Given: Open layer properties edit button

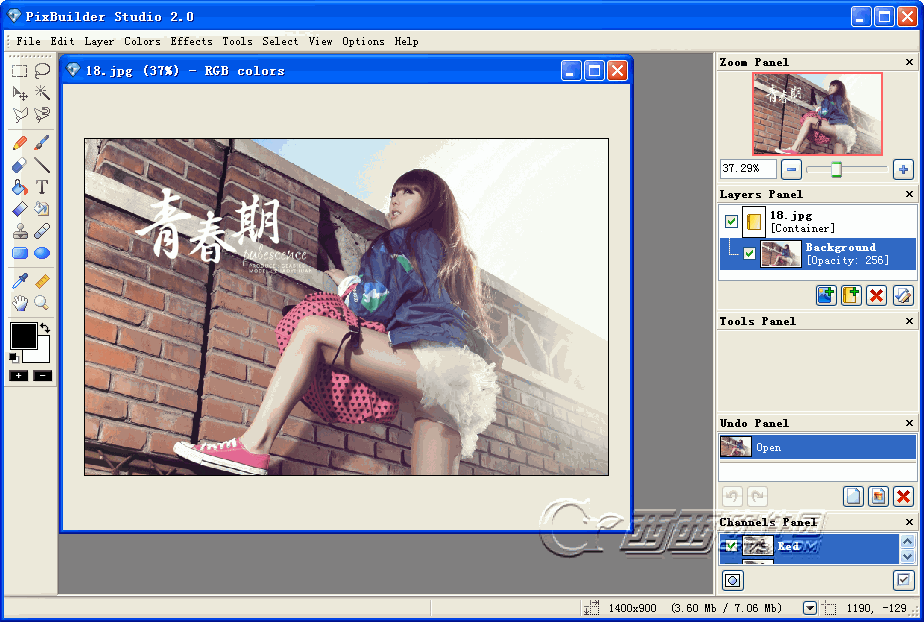Looking at the screenshot, I should (903, 295).
